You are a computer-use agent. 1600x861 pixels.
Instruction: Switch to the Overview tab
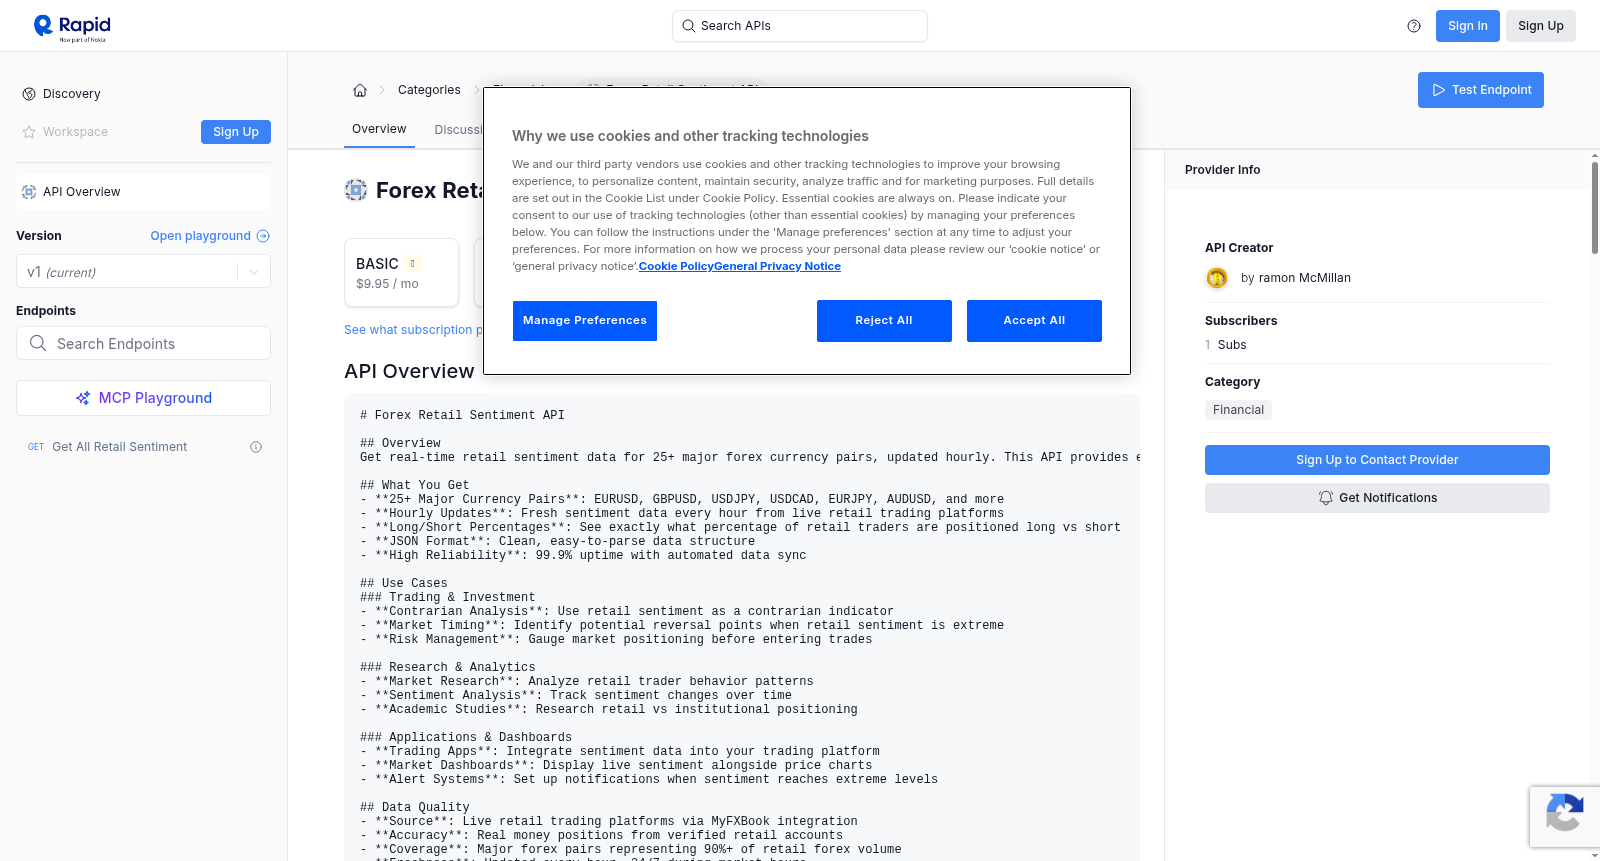(379, 129)
